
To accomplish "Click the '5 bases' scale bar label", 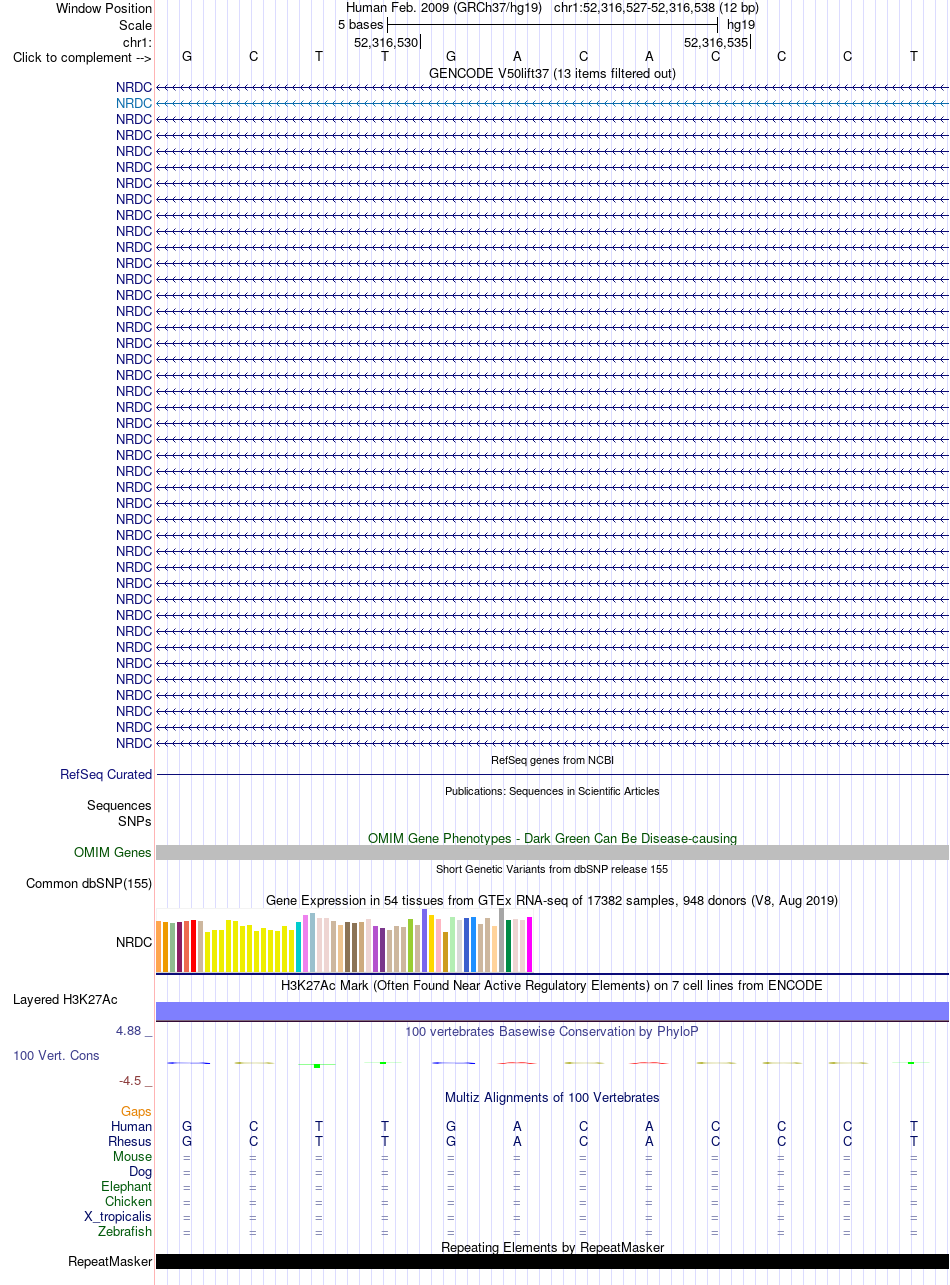I will tap(361, 24).
